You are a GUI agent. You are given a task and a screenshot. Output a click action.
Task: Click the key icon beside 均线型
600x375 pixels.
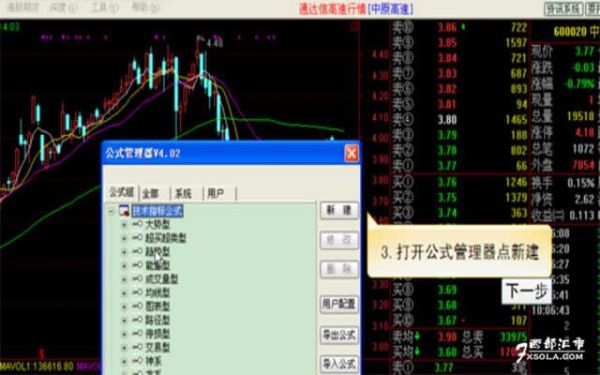(x=137, y=292)
